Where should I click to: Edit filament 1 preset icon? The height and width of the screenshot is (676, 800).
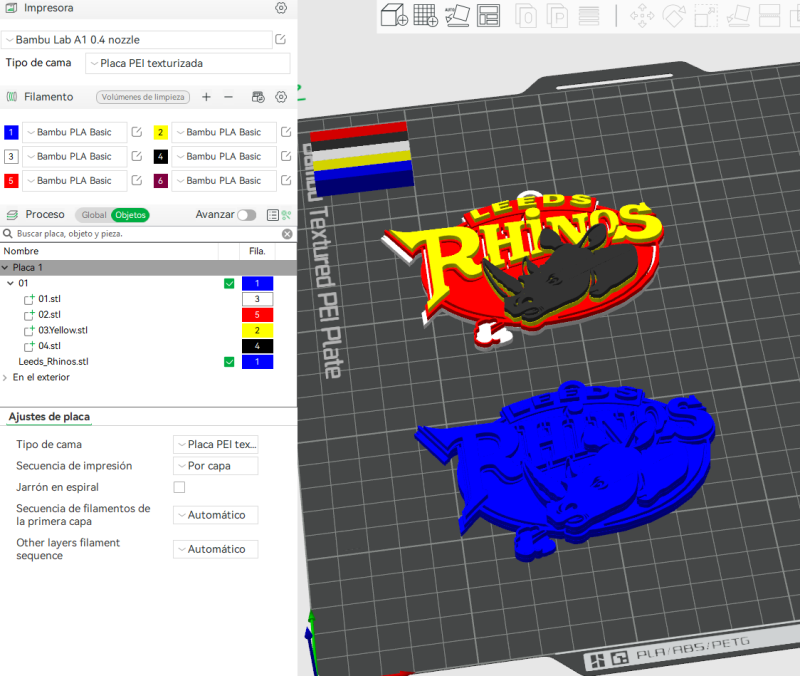(137, 132)
